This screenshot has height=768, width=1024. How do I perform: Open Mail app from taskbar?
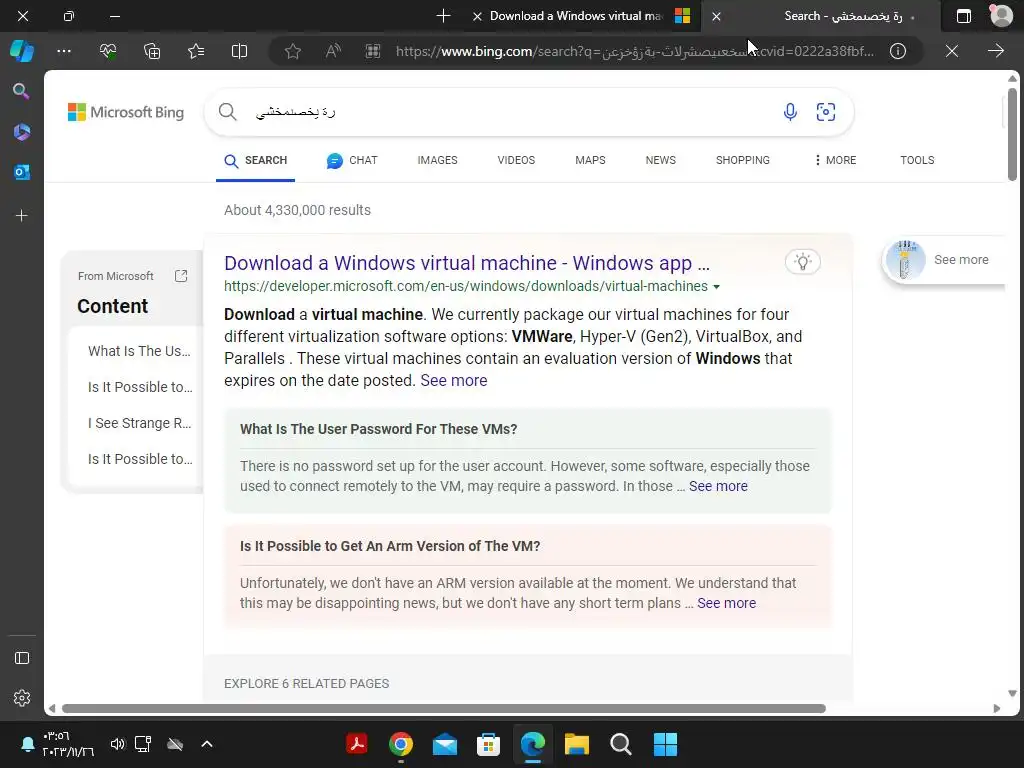coord(445,744)
